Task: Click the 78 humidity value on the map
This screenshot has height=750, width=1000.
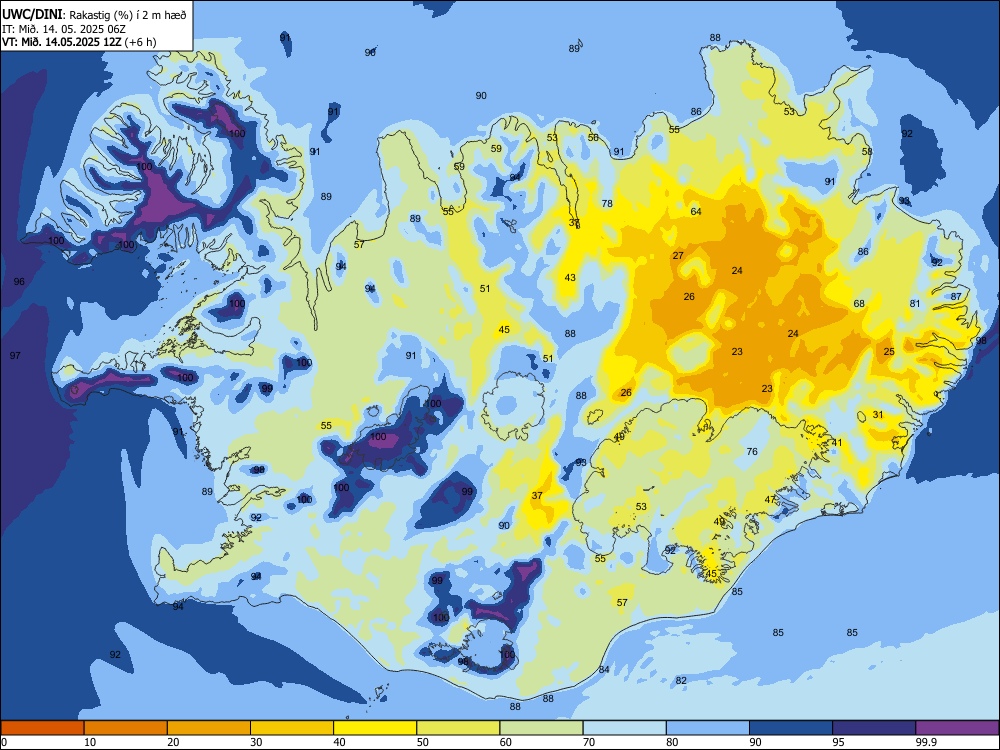Action: click(x=607, y=203)
